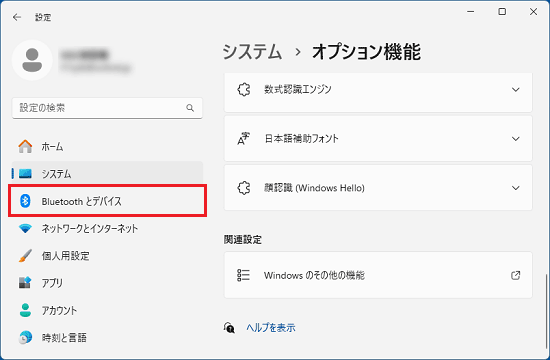Click the back arrow icon

coord(17,17)
